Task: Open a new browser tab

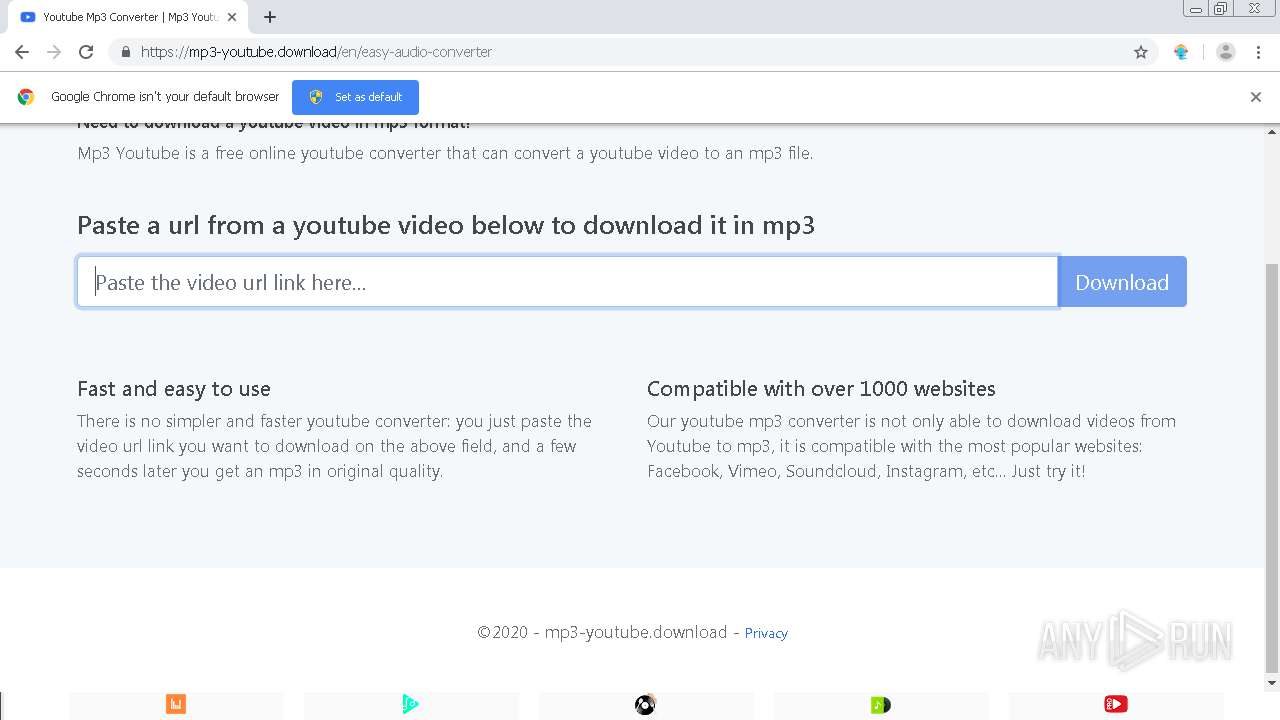Action: (x=270, y=17)
